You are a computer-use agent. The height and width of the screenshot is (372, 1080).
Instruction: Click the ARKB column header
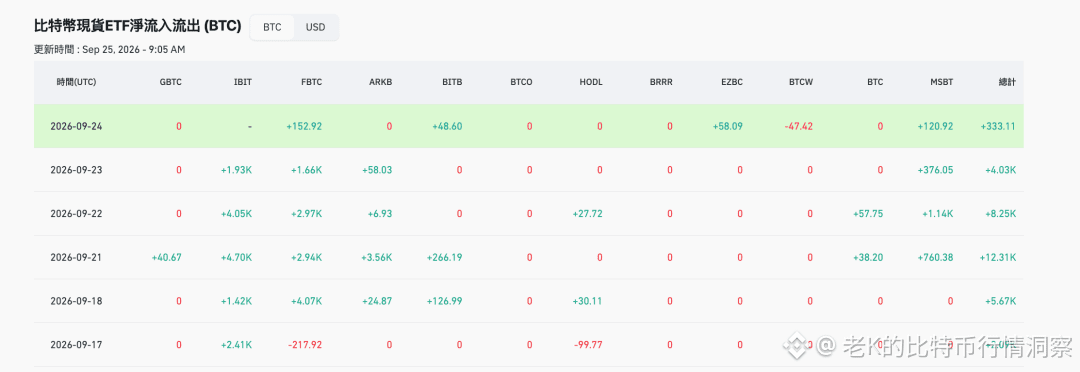pyautogui.click(x=381, y=82)
